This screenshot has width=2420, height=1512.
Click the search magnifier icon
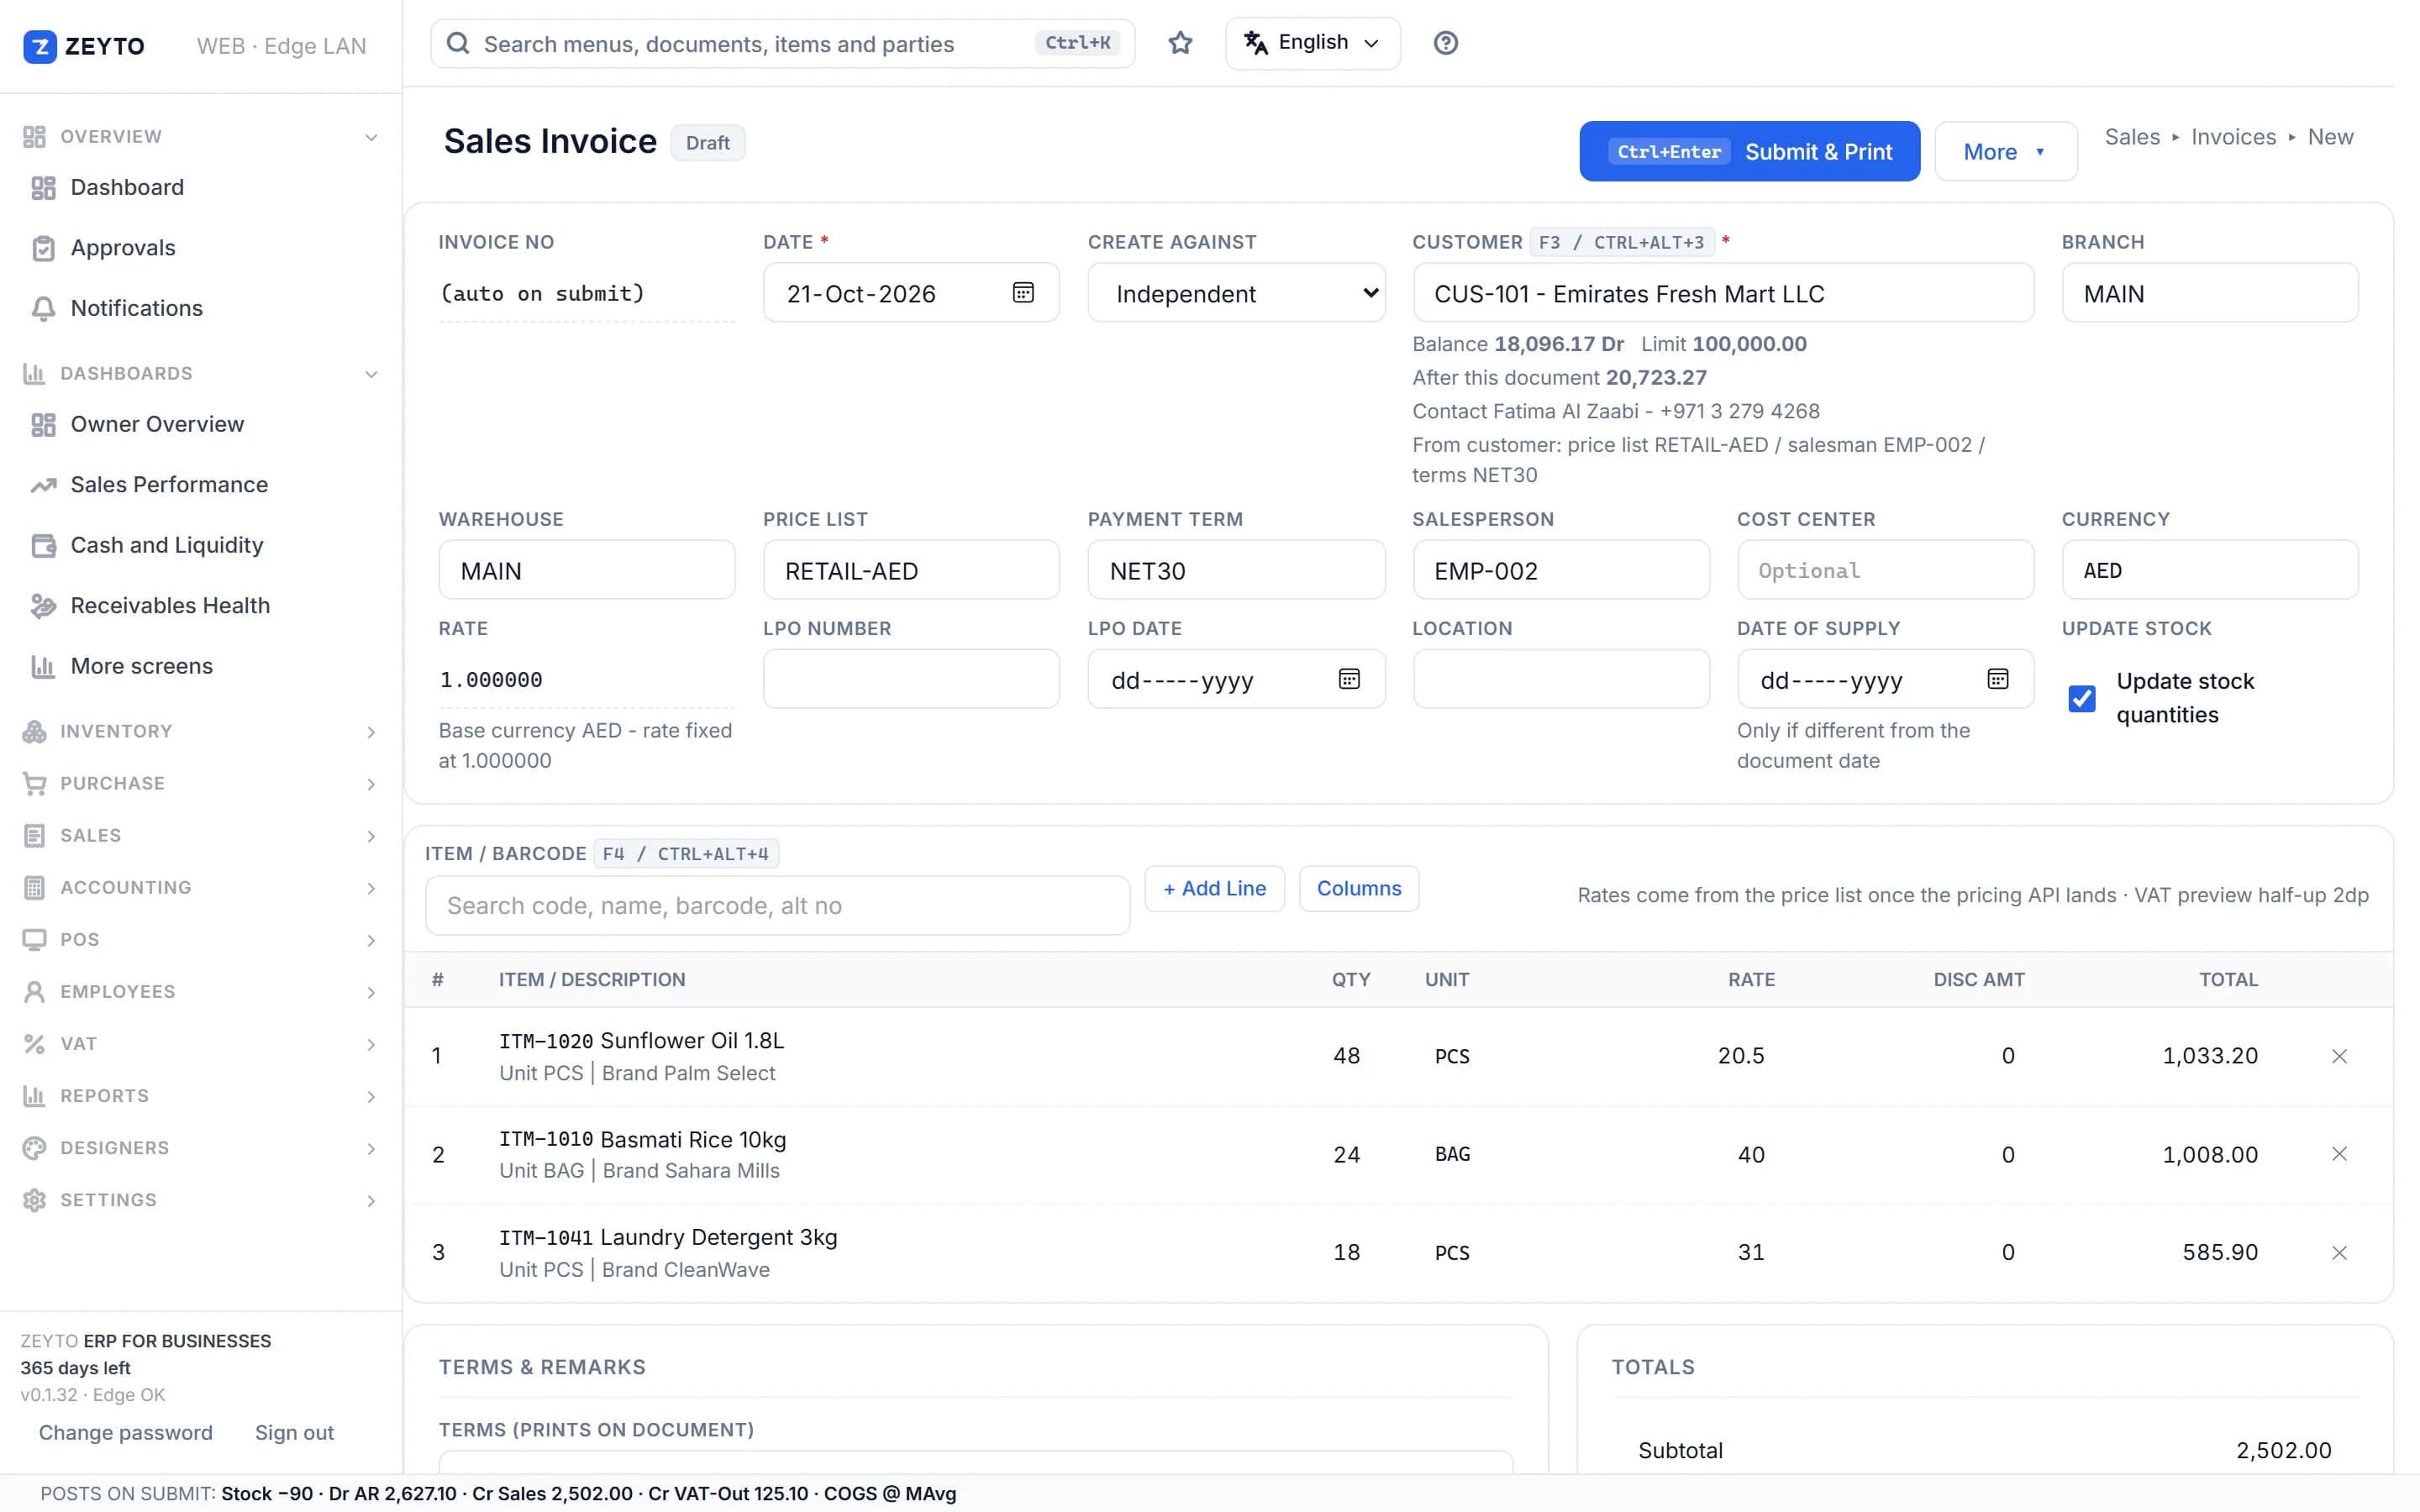[458, 43]
